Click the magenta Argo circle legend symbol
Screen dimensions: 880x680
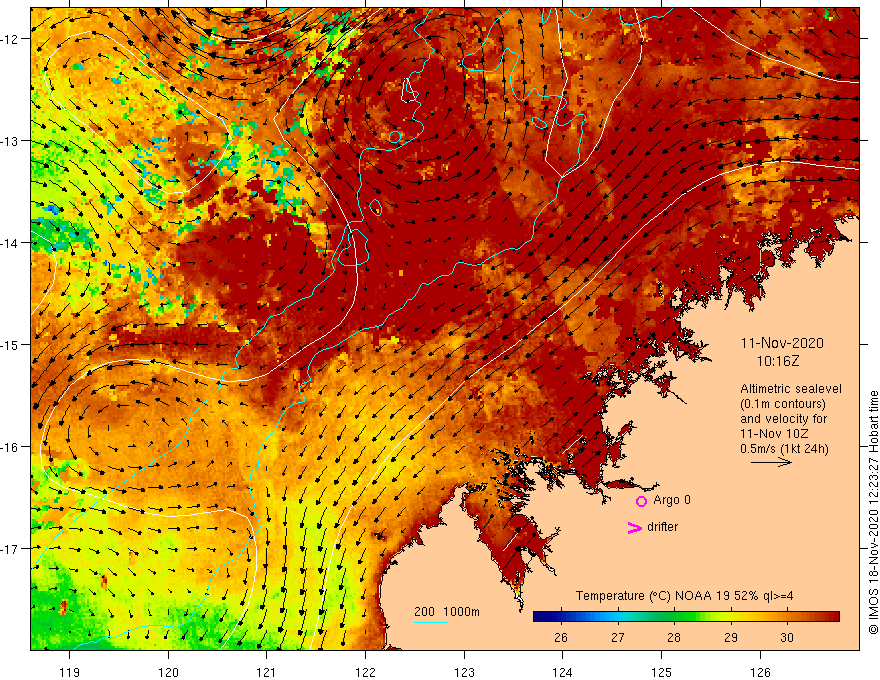[641, 501]
